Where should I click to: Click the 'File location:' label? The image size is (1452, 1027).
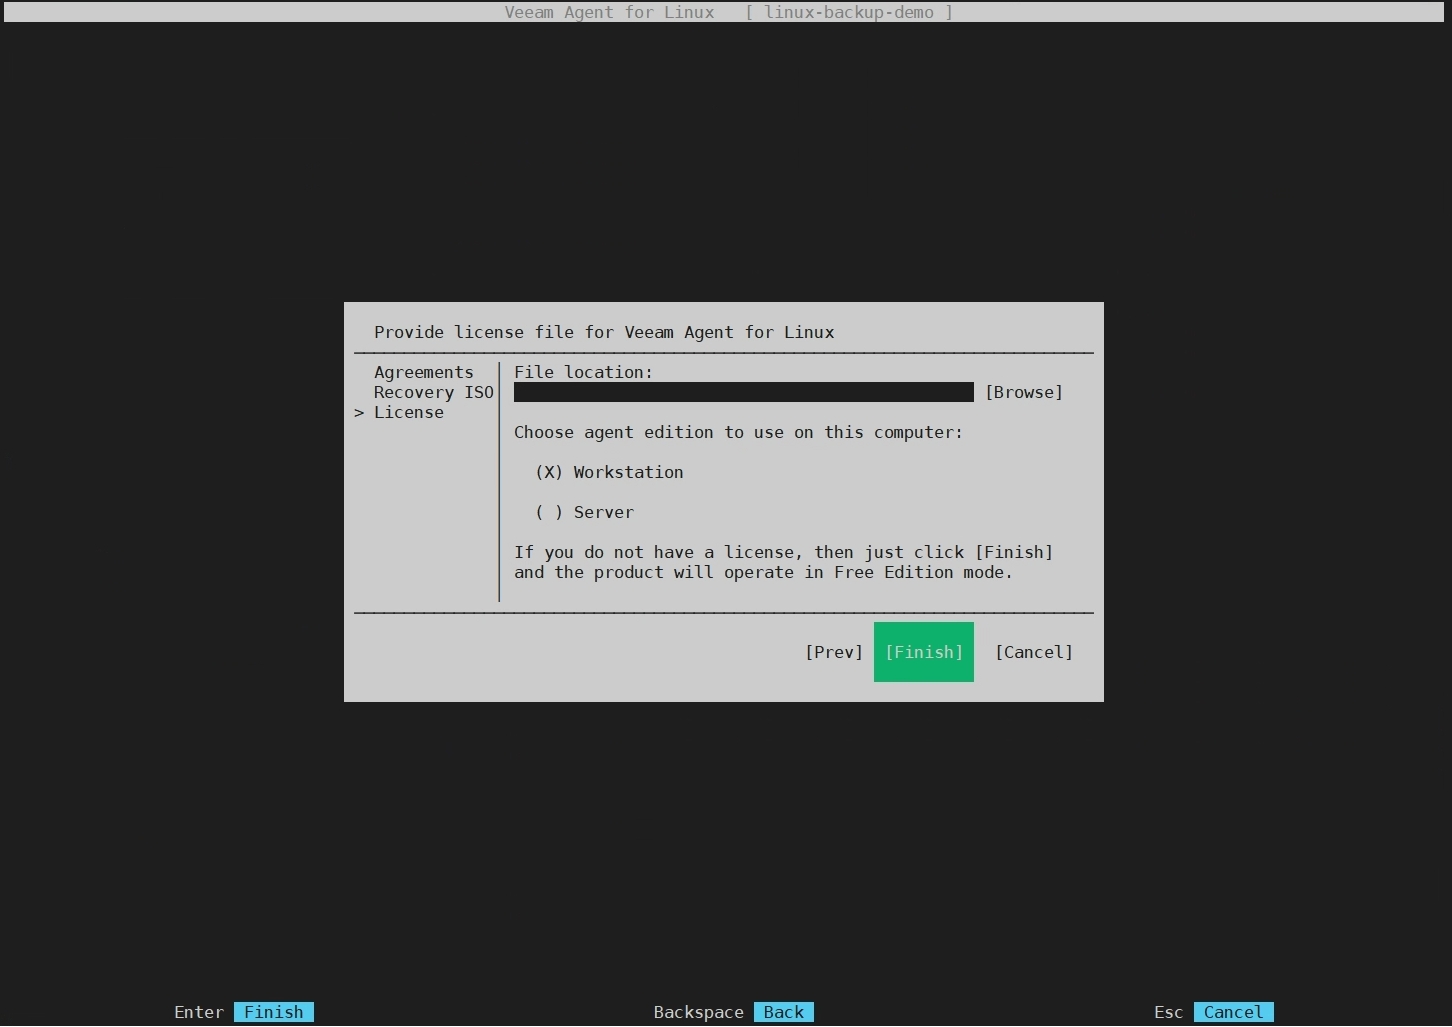pos(584,372)
